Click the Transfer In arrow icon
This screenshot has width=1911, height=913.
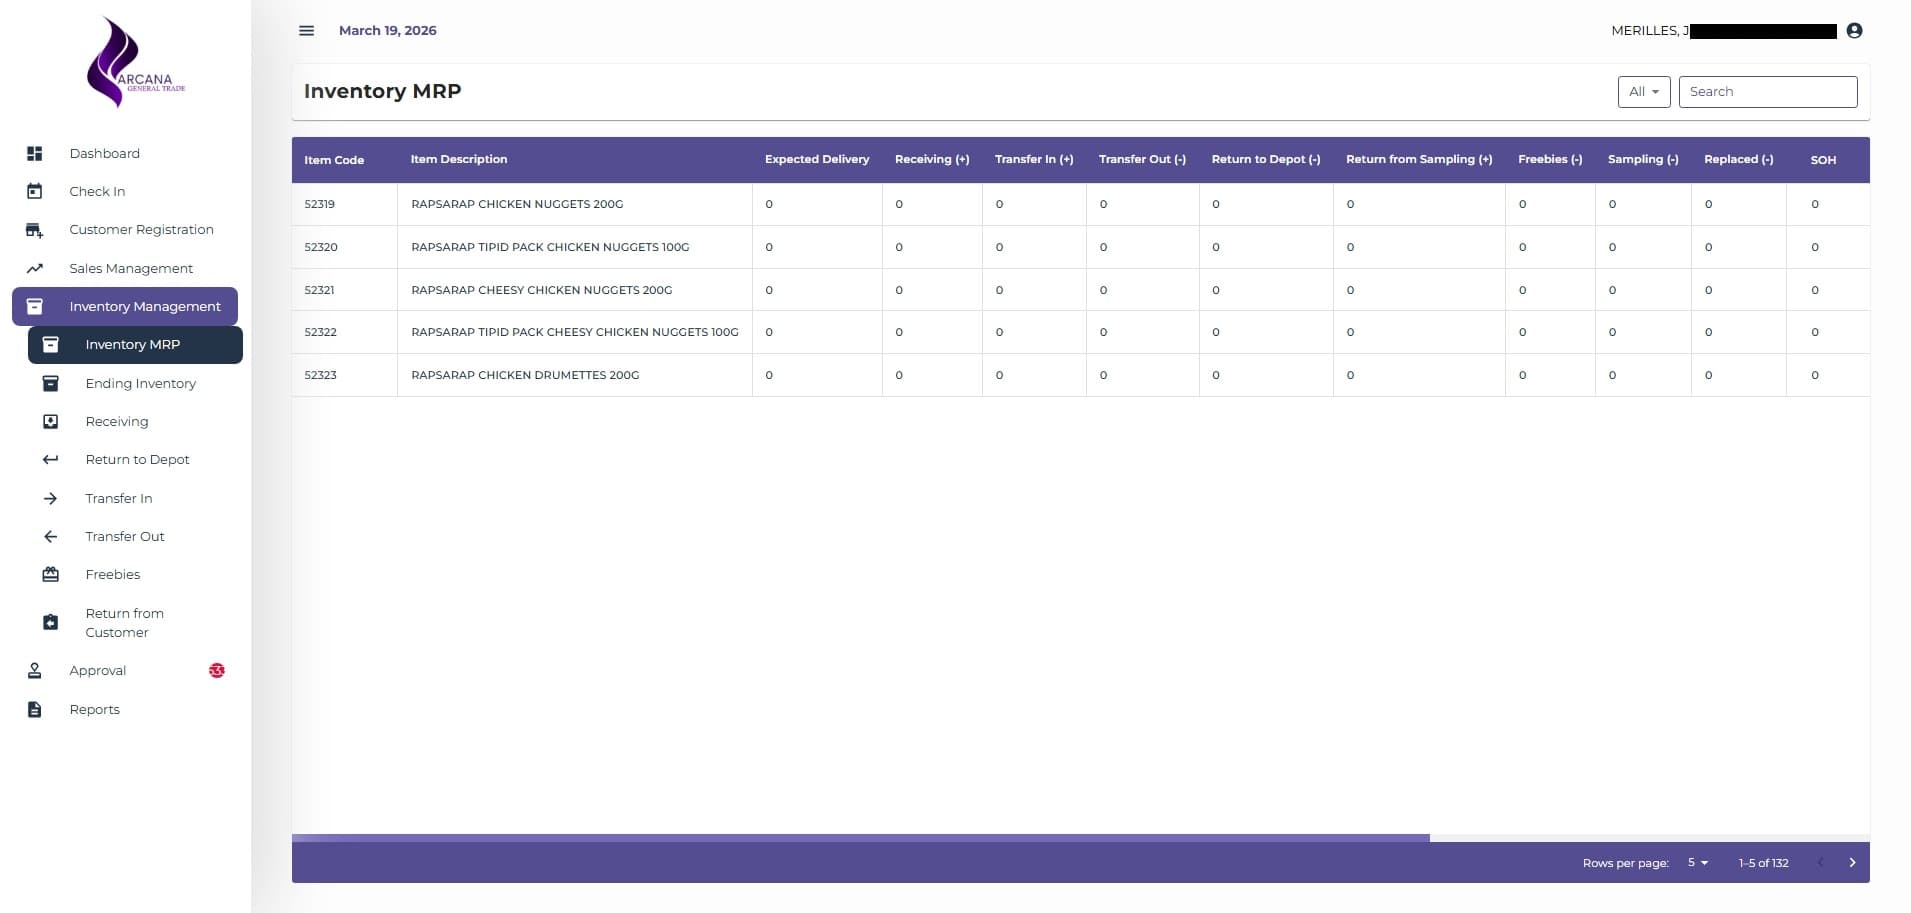(x=51, y=498)
